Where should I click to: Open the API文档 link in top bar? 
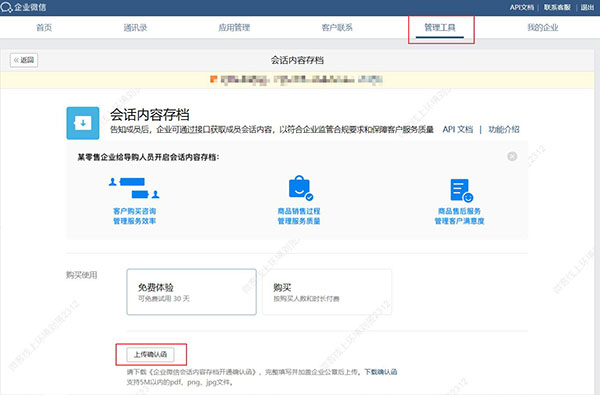pyautogui.click(x=522, y=7)
